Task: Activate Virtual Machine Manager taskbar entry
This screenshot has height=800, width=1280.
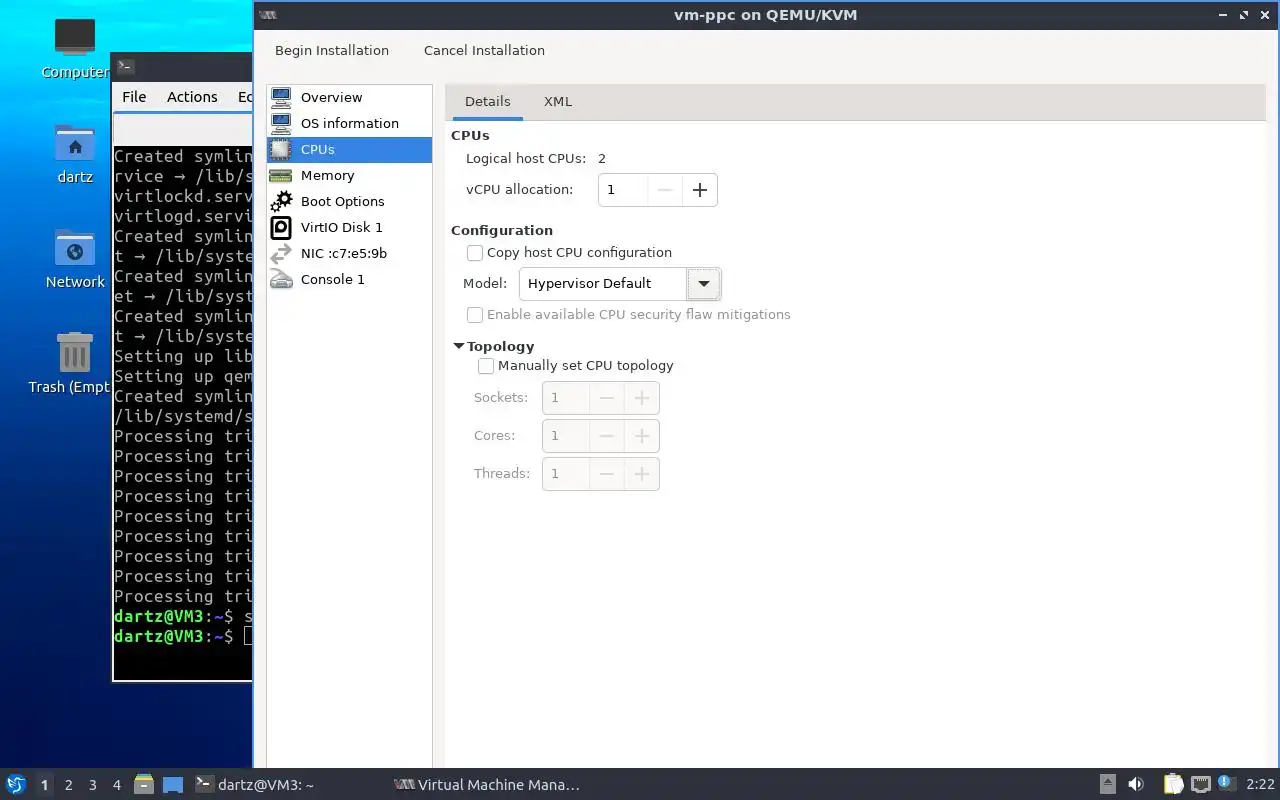Action: pyautogui.click(x=487, y=785)
